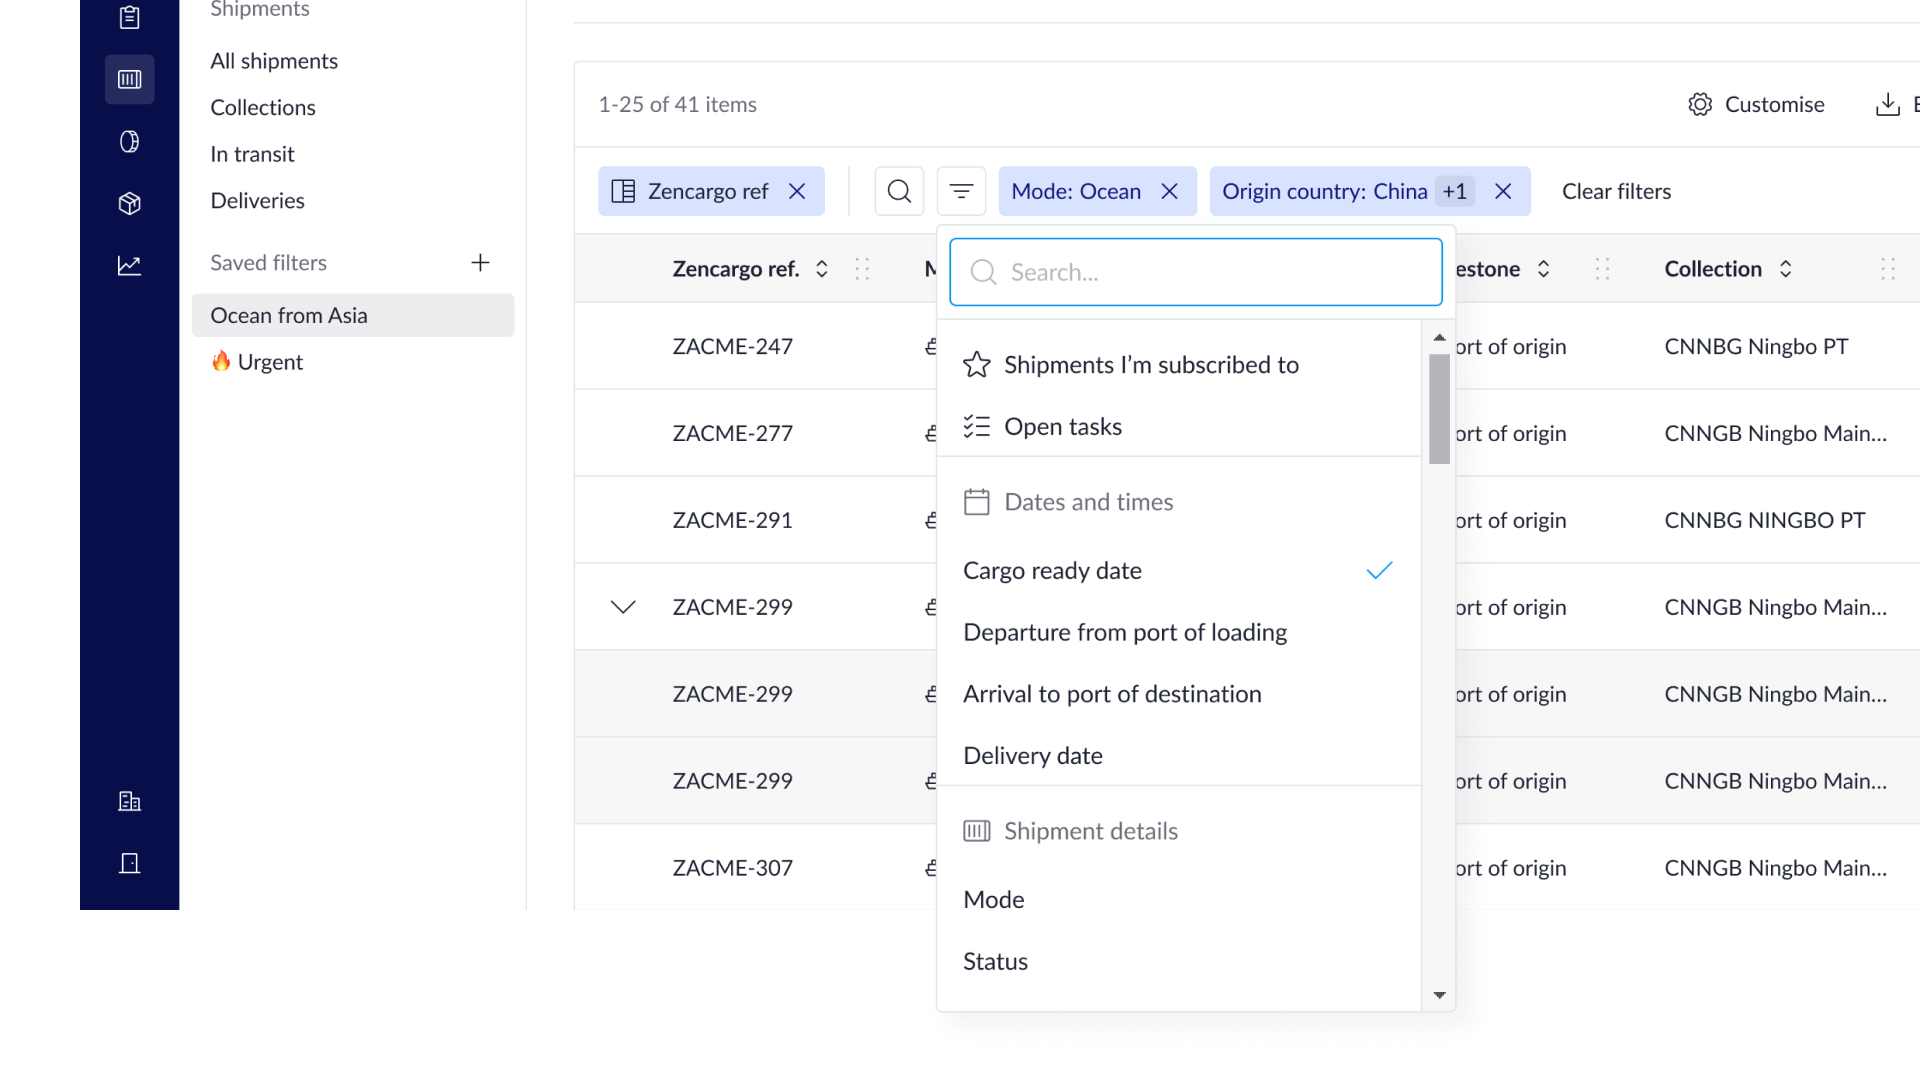
Task: Toggle the Cargo ready date filter option
Action: point(1179,570)
